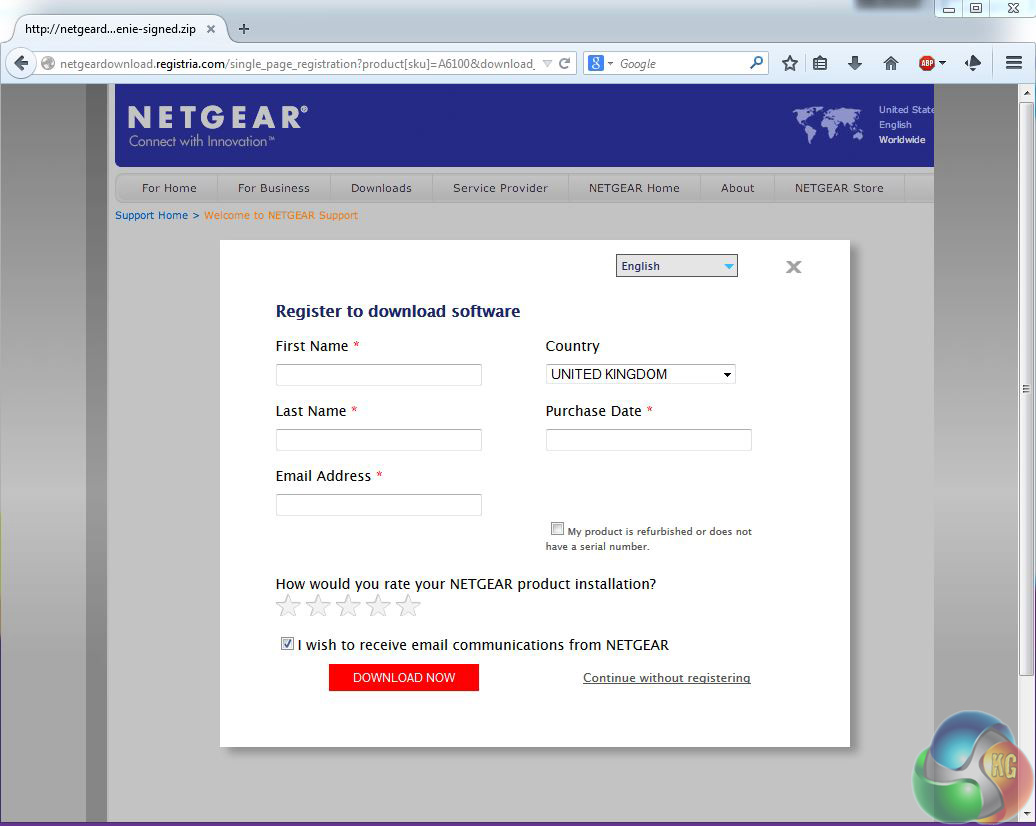
Task: Click the search magnifier icon
Action: pyautogui.click(x=757, y=63)
